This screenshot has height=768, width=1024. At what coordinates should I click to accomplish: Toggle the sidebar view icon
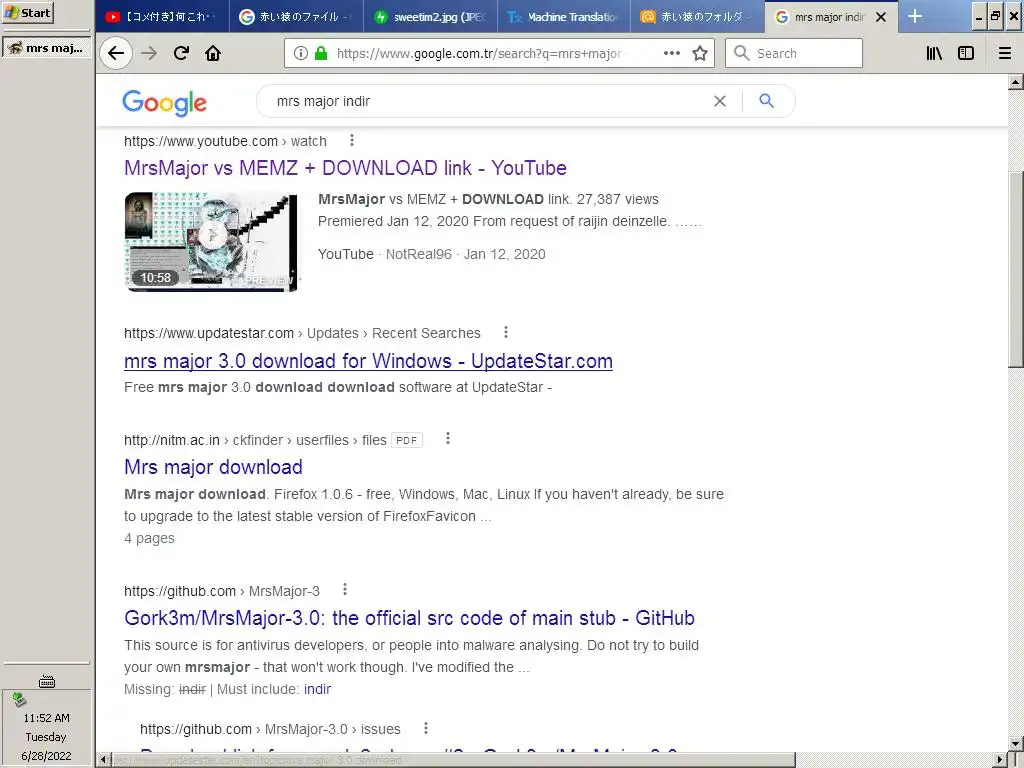(x=966, y=53)
